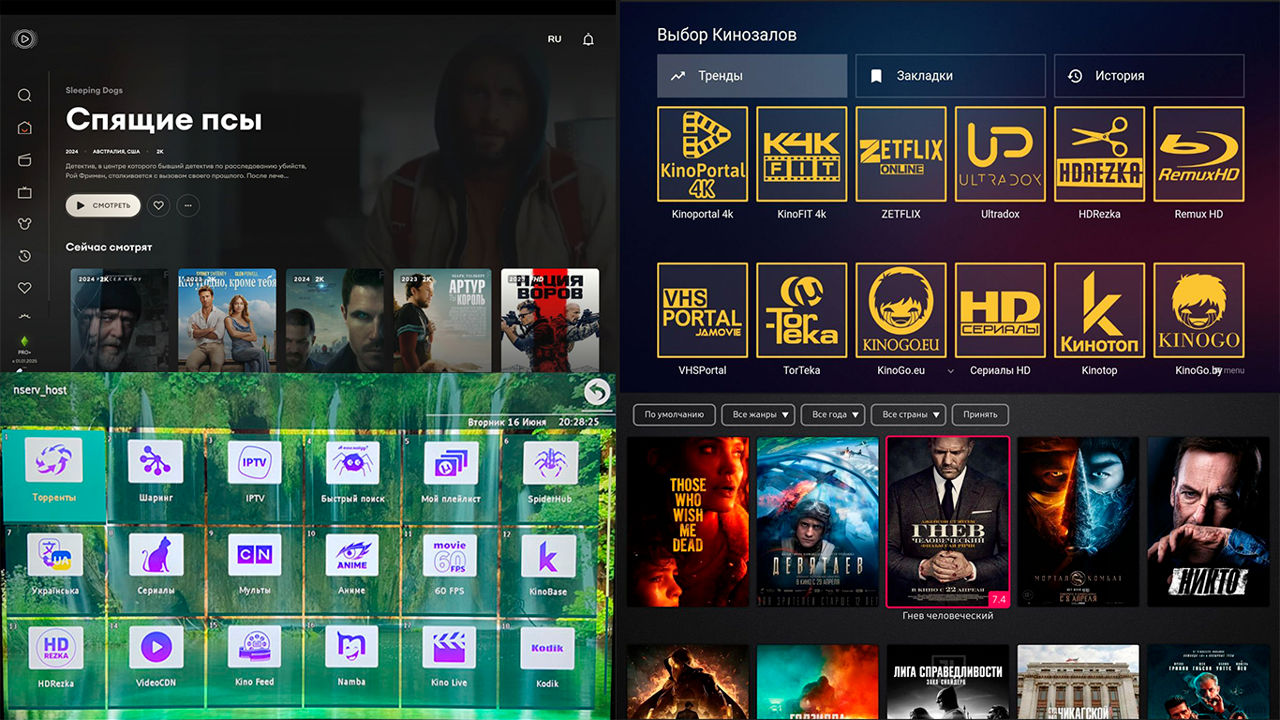Open the Девятаев movie poster

click(x=817, y=520)
